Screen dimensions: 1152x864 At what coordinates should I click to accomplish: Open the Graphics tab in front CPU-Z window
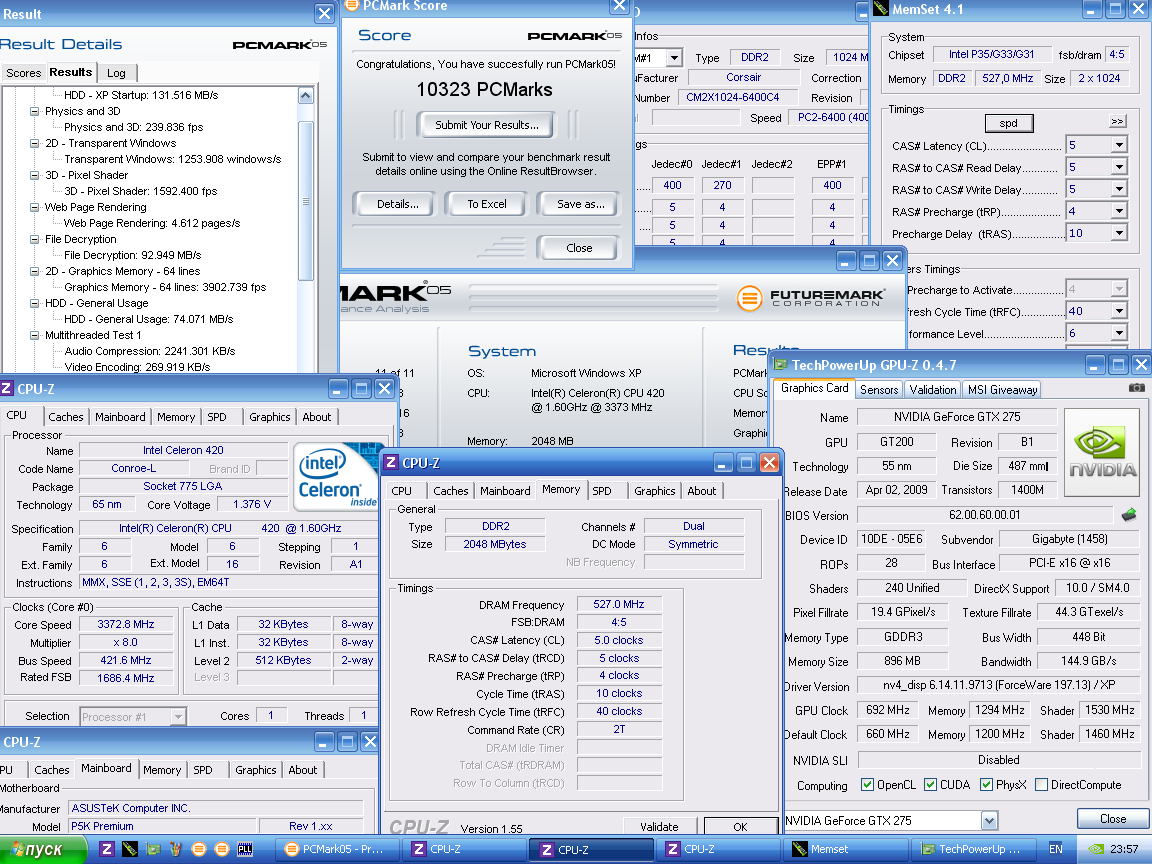[x=655, y=491]
